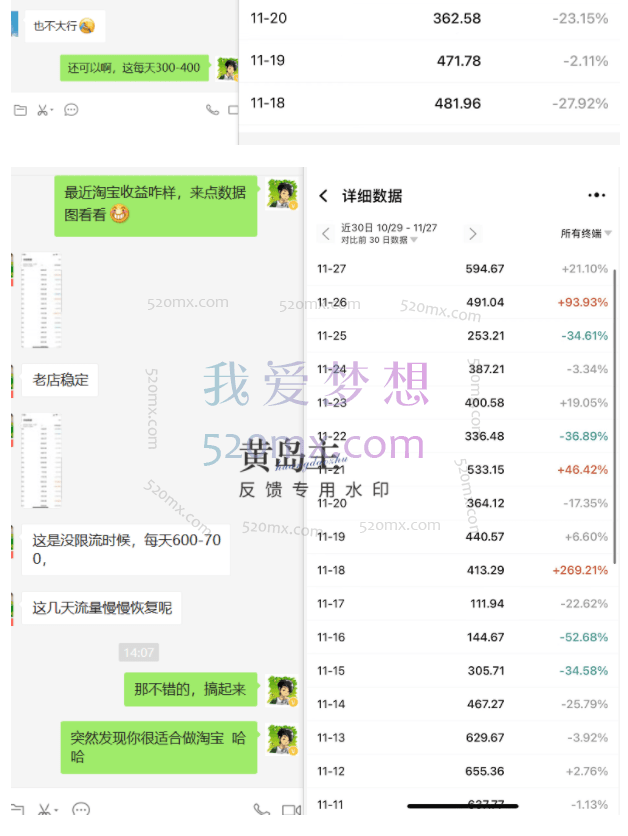This screenshot has width=628, height=836.
Task: Select the 也不大行 message bubble
Action: (x=65, y=26)
